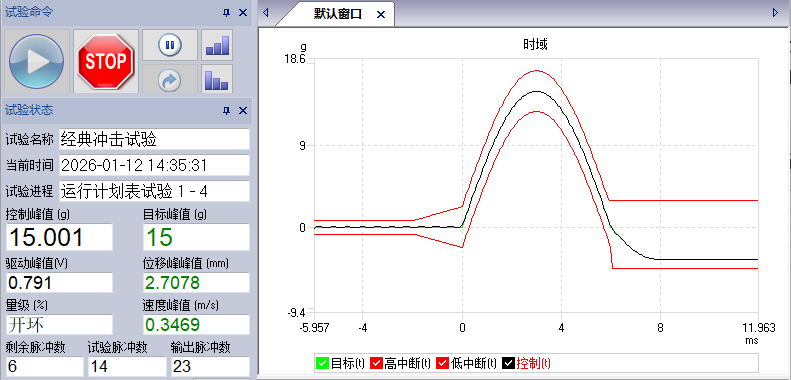This screenshot has height=380, width=791.
Task: Pin the 试验状态 panel
Action: click(x=227, y=111)
